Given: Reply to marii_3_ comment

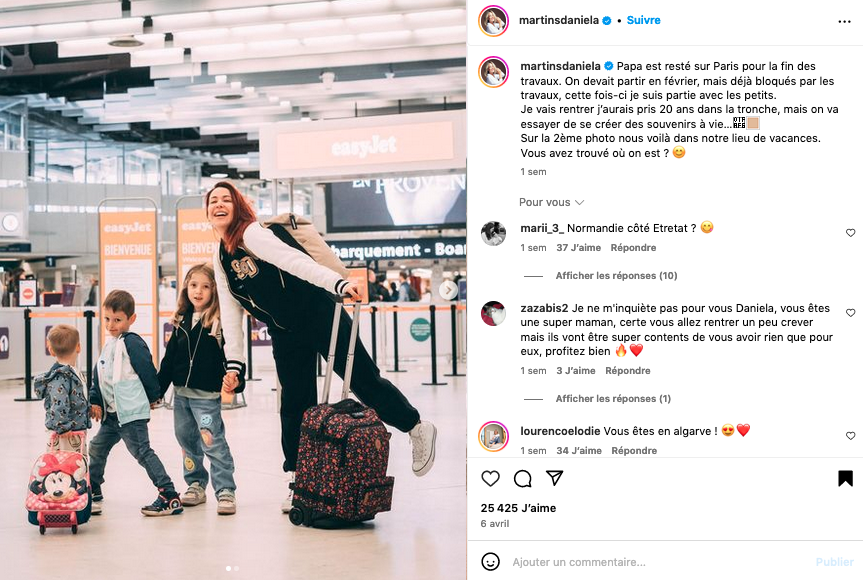Looking at the screenshot, I should [633, 248].
